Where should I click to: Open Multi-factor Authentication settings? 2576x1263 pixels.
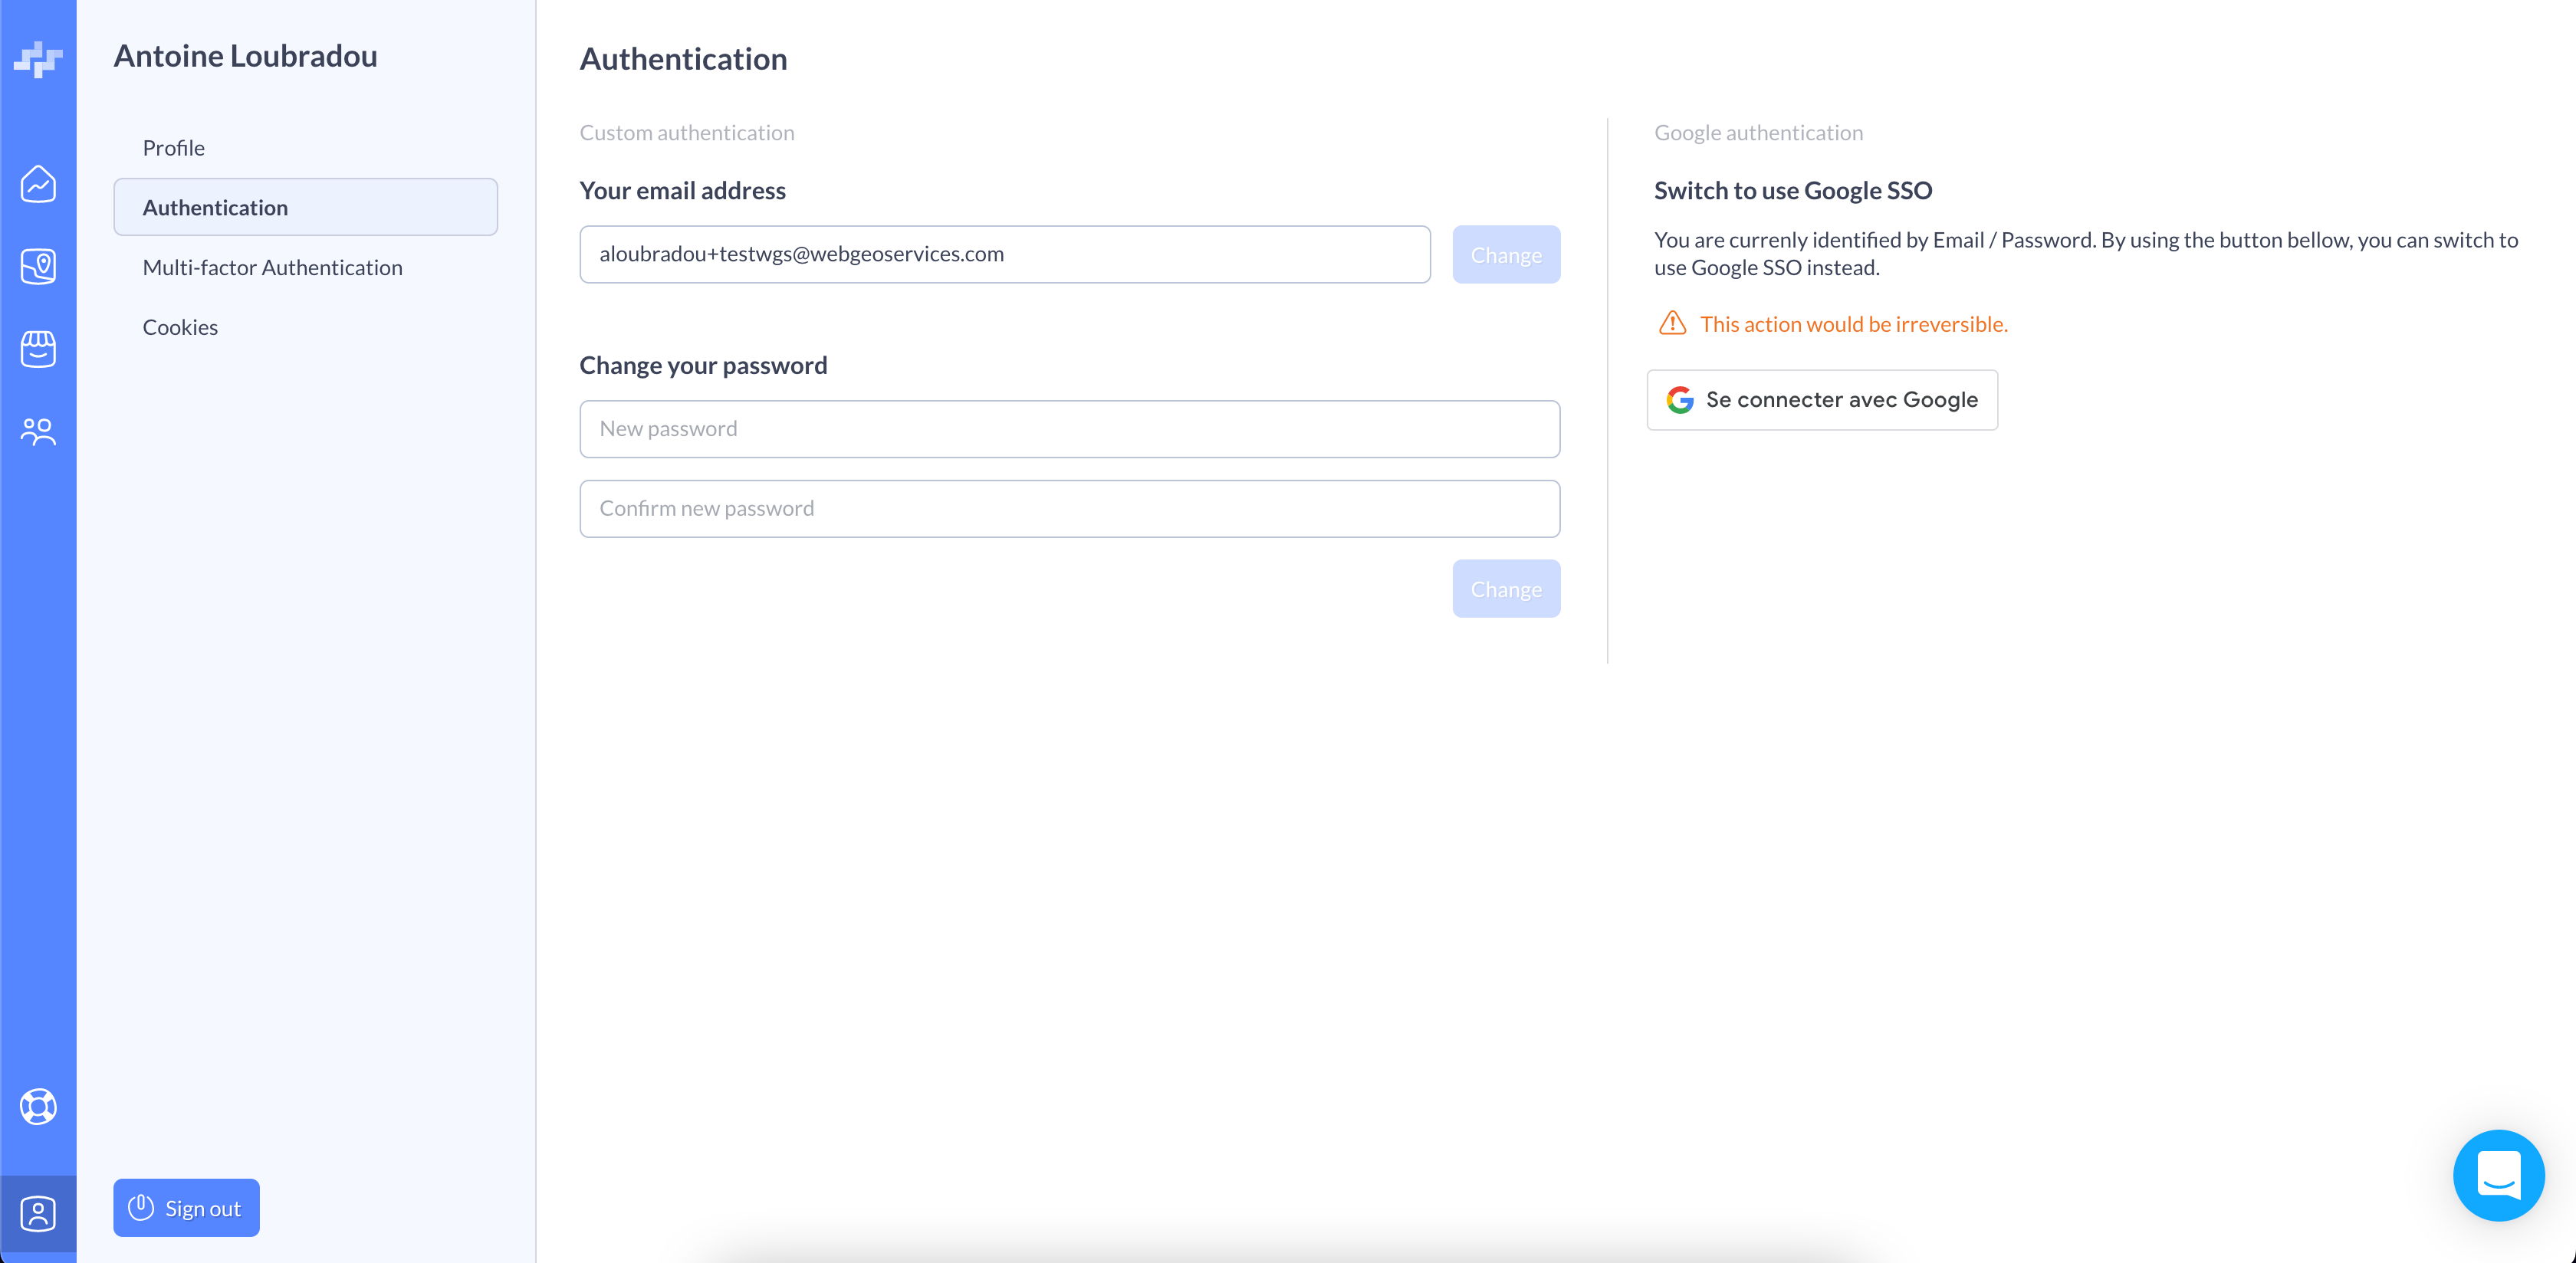pos(272,268)
